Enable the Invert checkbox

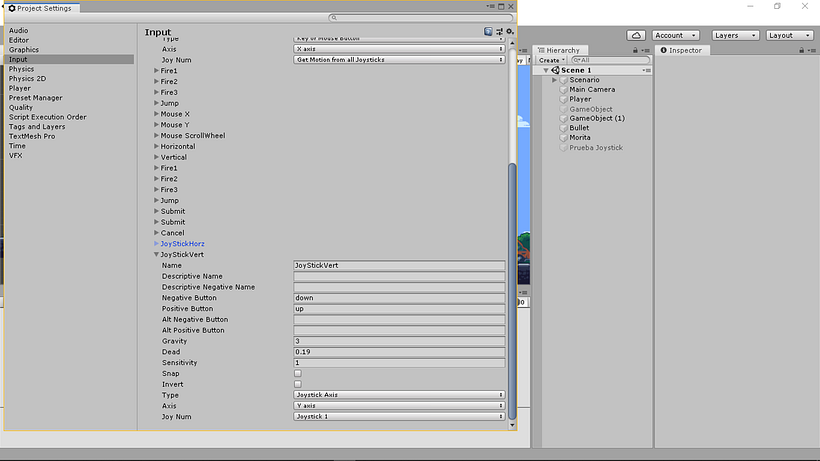pos(298,384)
